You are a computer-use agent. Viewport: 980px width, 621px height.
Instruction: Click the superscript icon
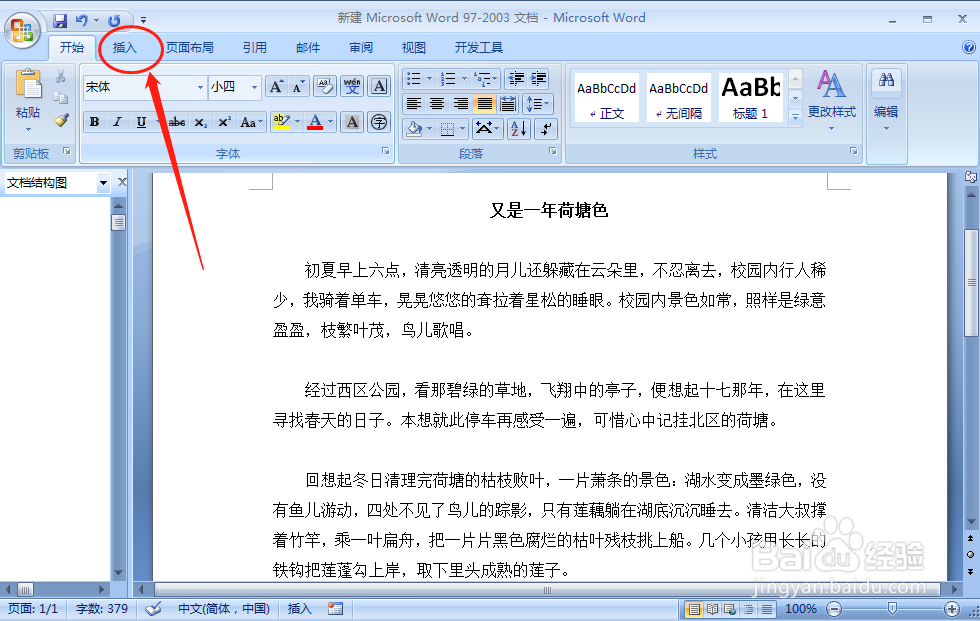click(225, 120)
